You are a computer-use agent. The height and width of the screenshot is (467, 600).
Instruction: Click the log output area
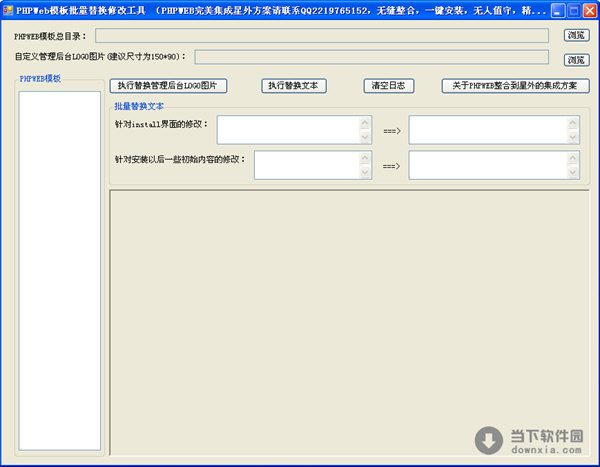point(349,322)
